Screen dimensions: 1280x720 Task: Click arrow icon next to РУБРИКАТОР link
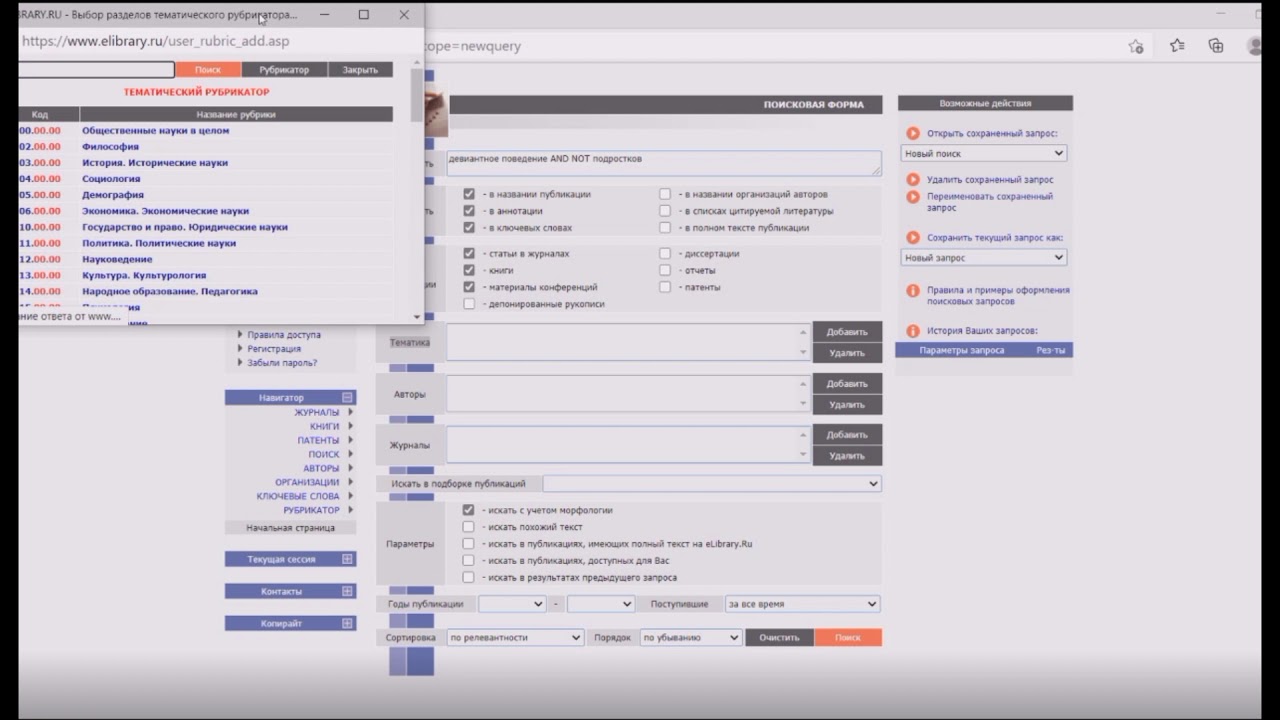pyautogui.click(x=350, y=510)
